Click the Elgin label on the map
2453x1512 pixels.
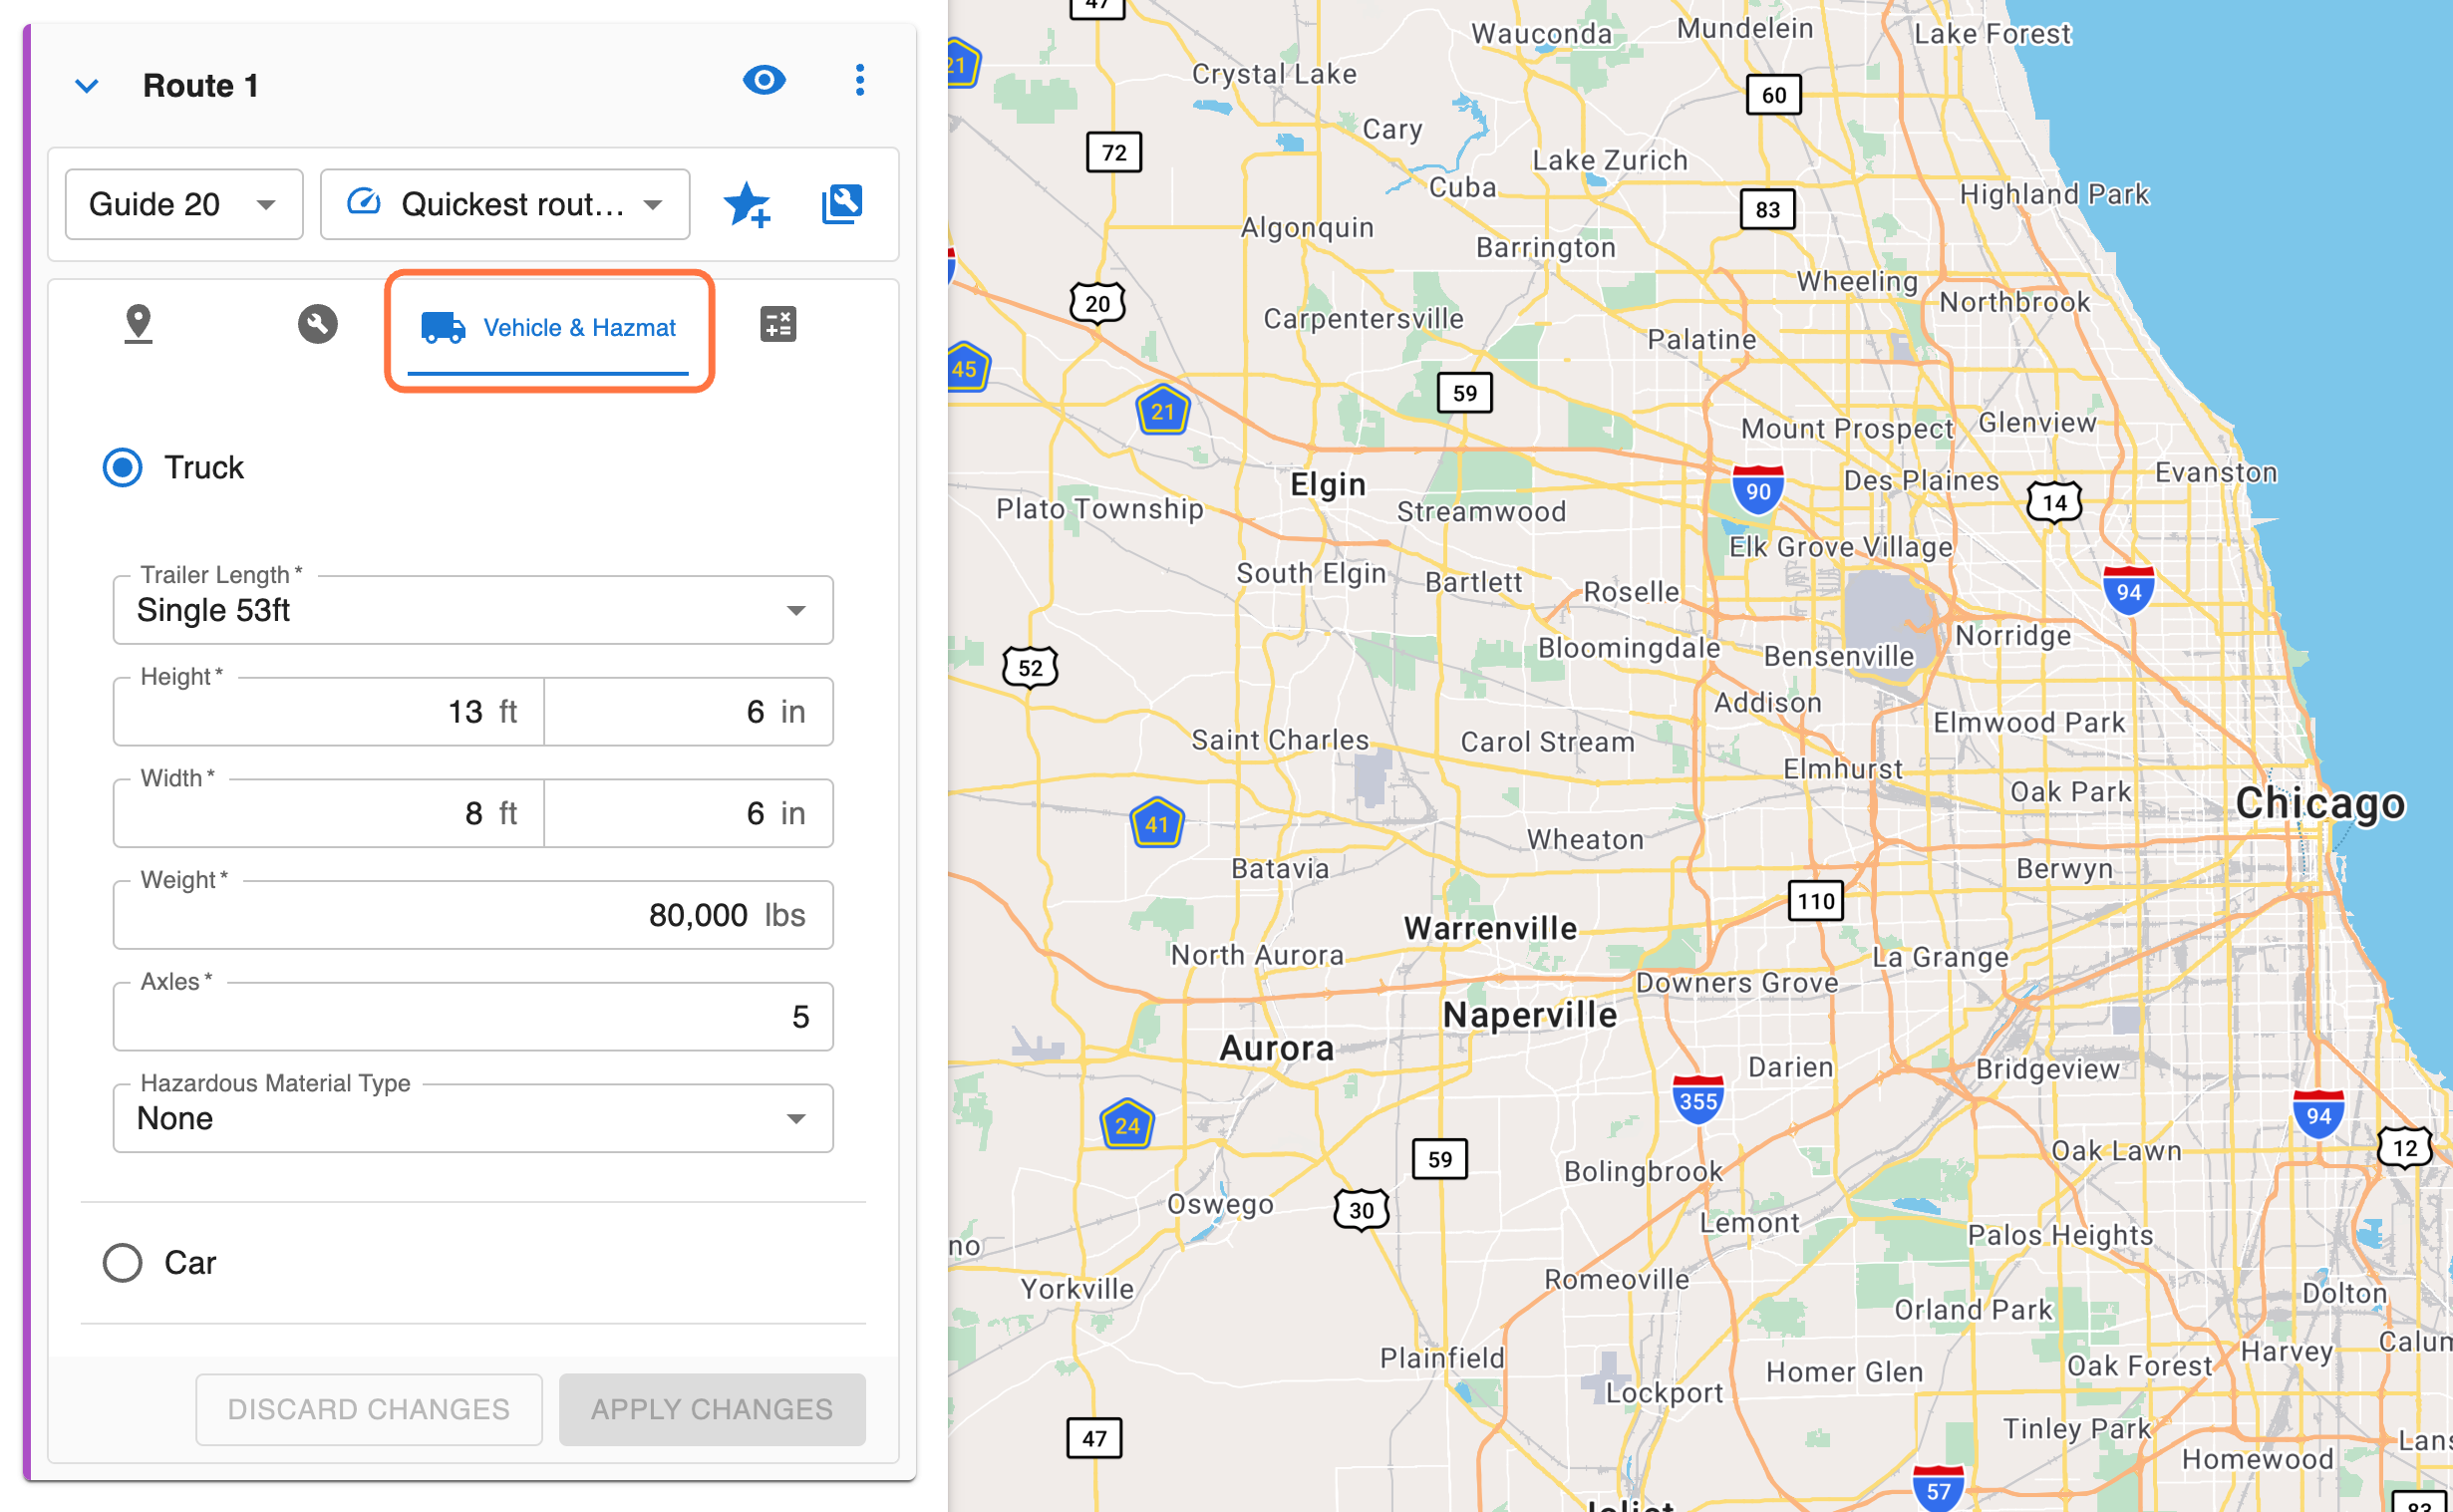click(x=1328, y=484)
